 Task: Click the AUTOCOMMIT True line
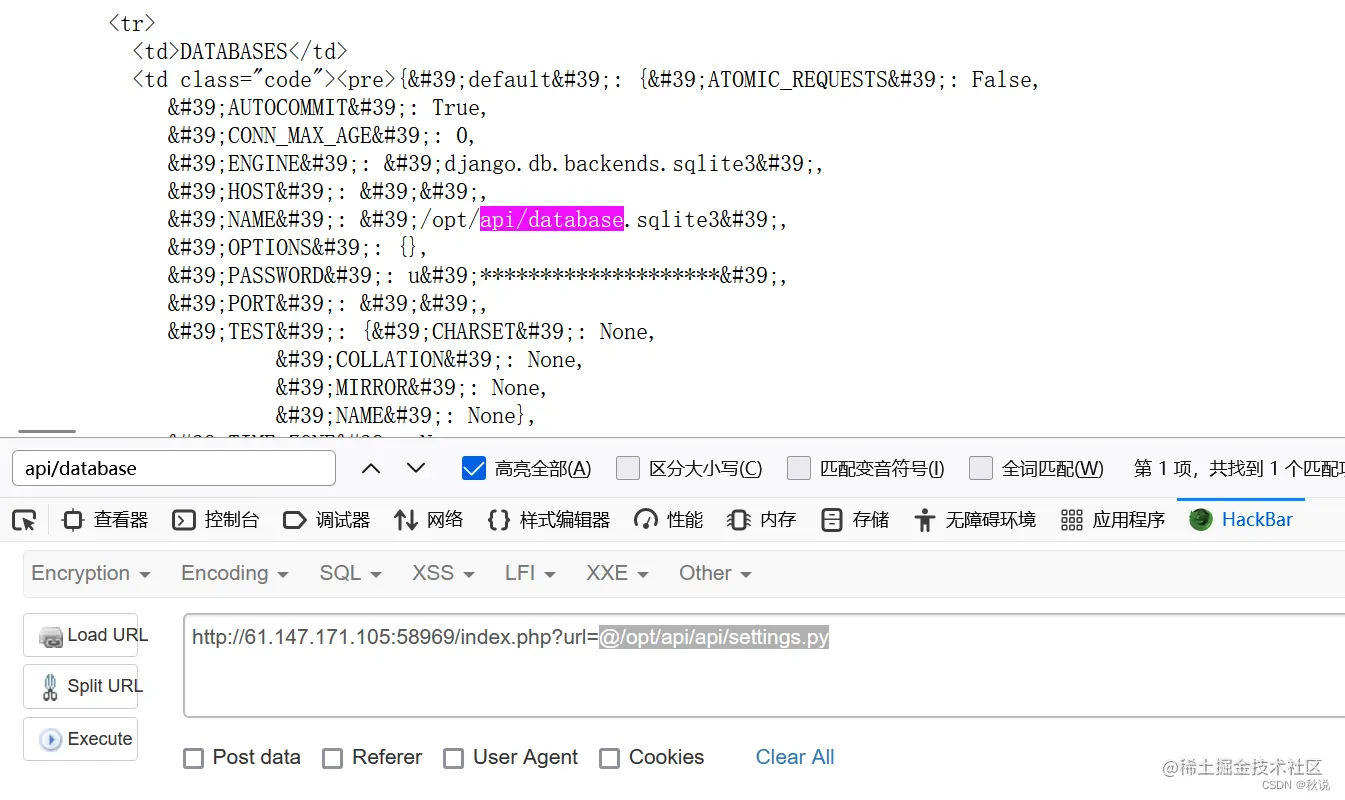point(328,107)
